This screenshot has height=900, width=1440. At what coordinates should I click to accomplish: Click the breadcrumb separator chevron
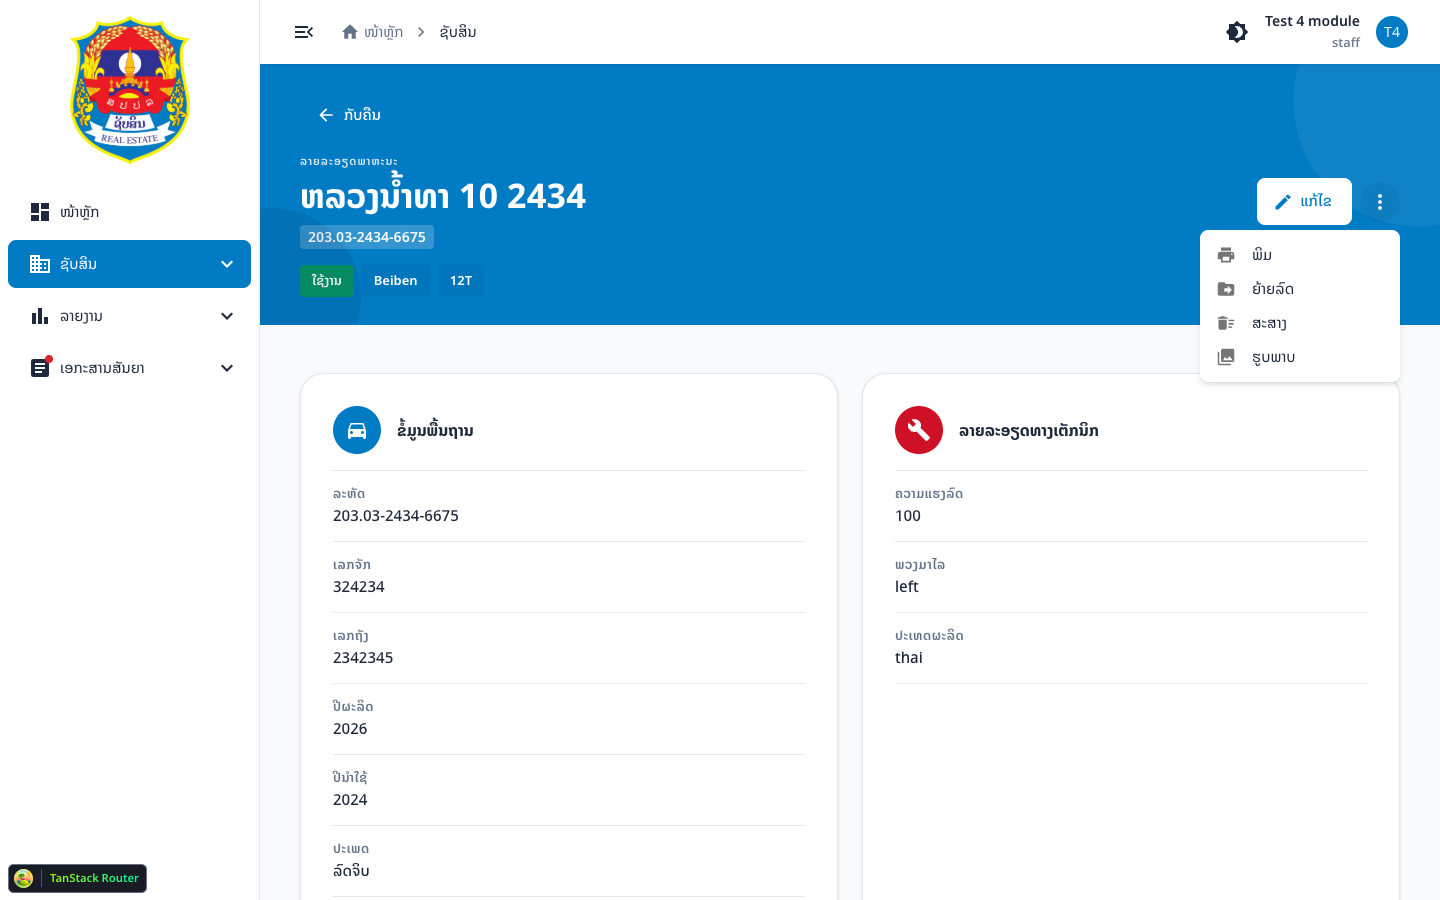click(421, 32)
